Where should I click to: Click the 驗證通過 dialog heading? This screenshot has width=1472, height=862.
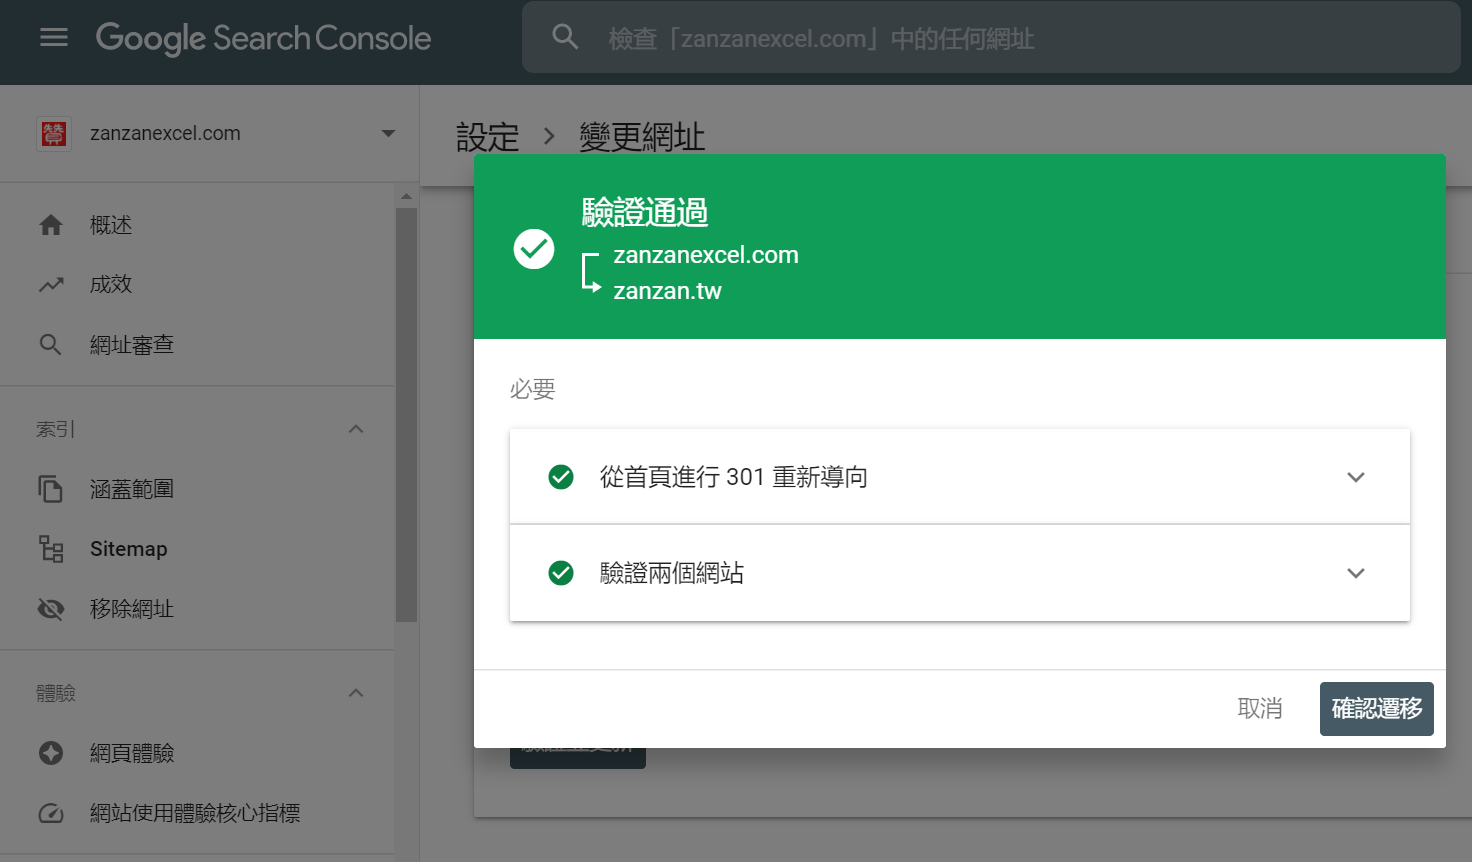645,212
